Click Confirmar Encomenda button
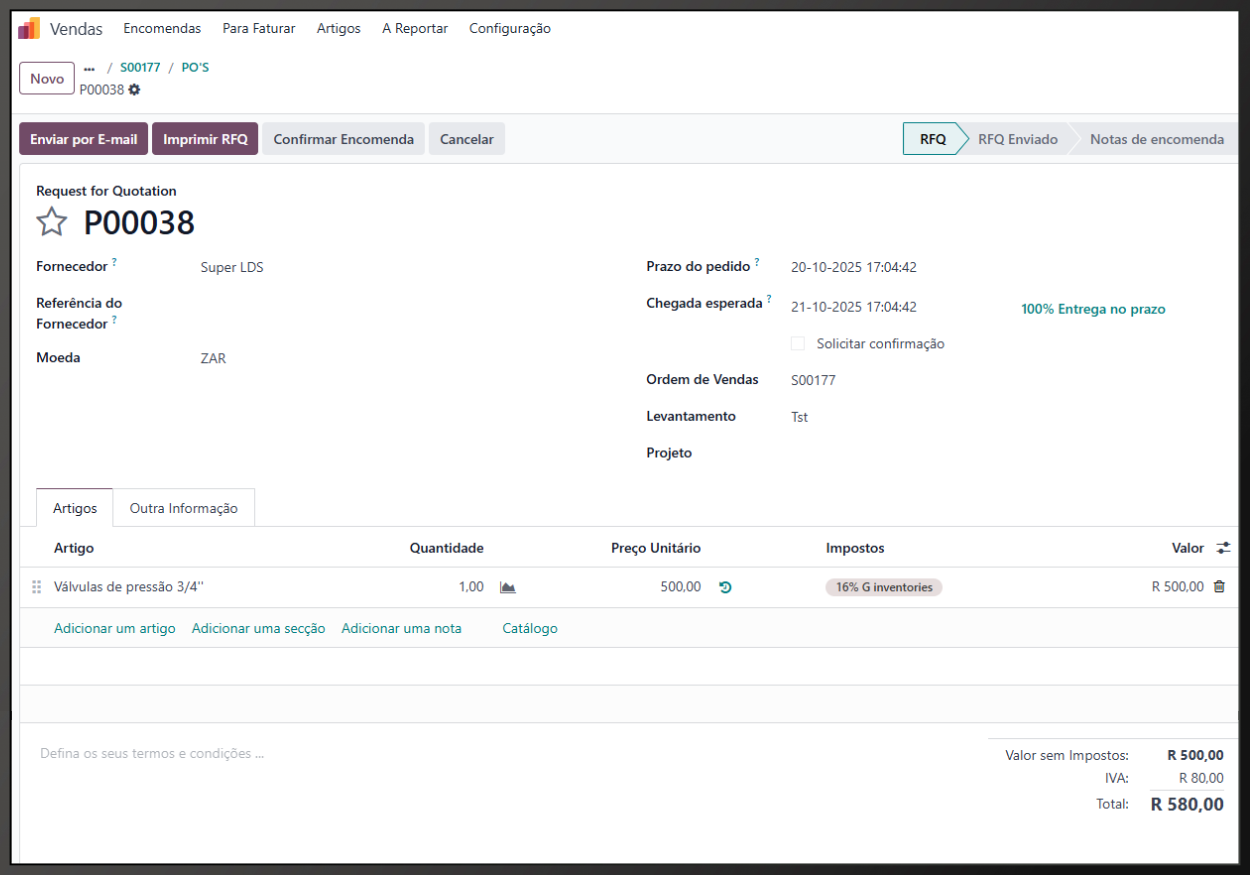This screenshot has width=1250, height=875. (x=343, y=139)
